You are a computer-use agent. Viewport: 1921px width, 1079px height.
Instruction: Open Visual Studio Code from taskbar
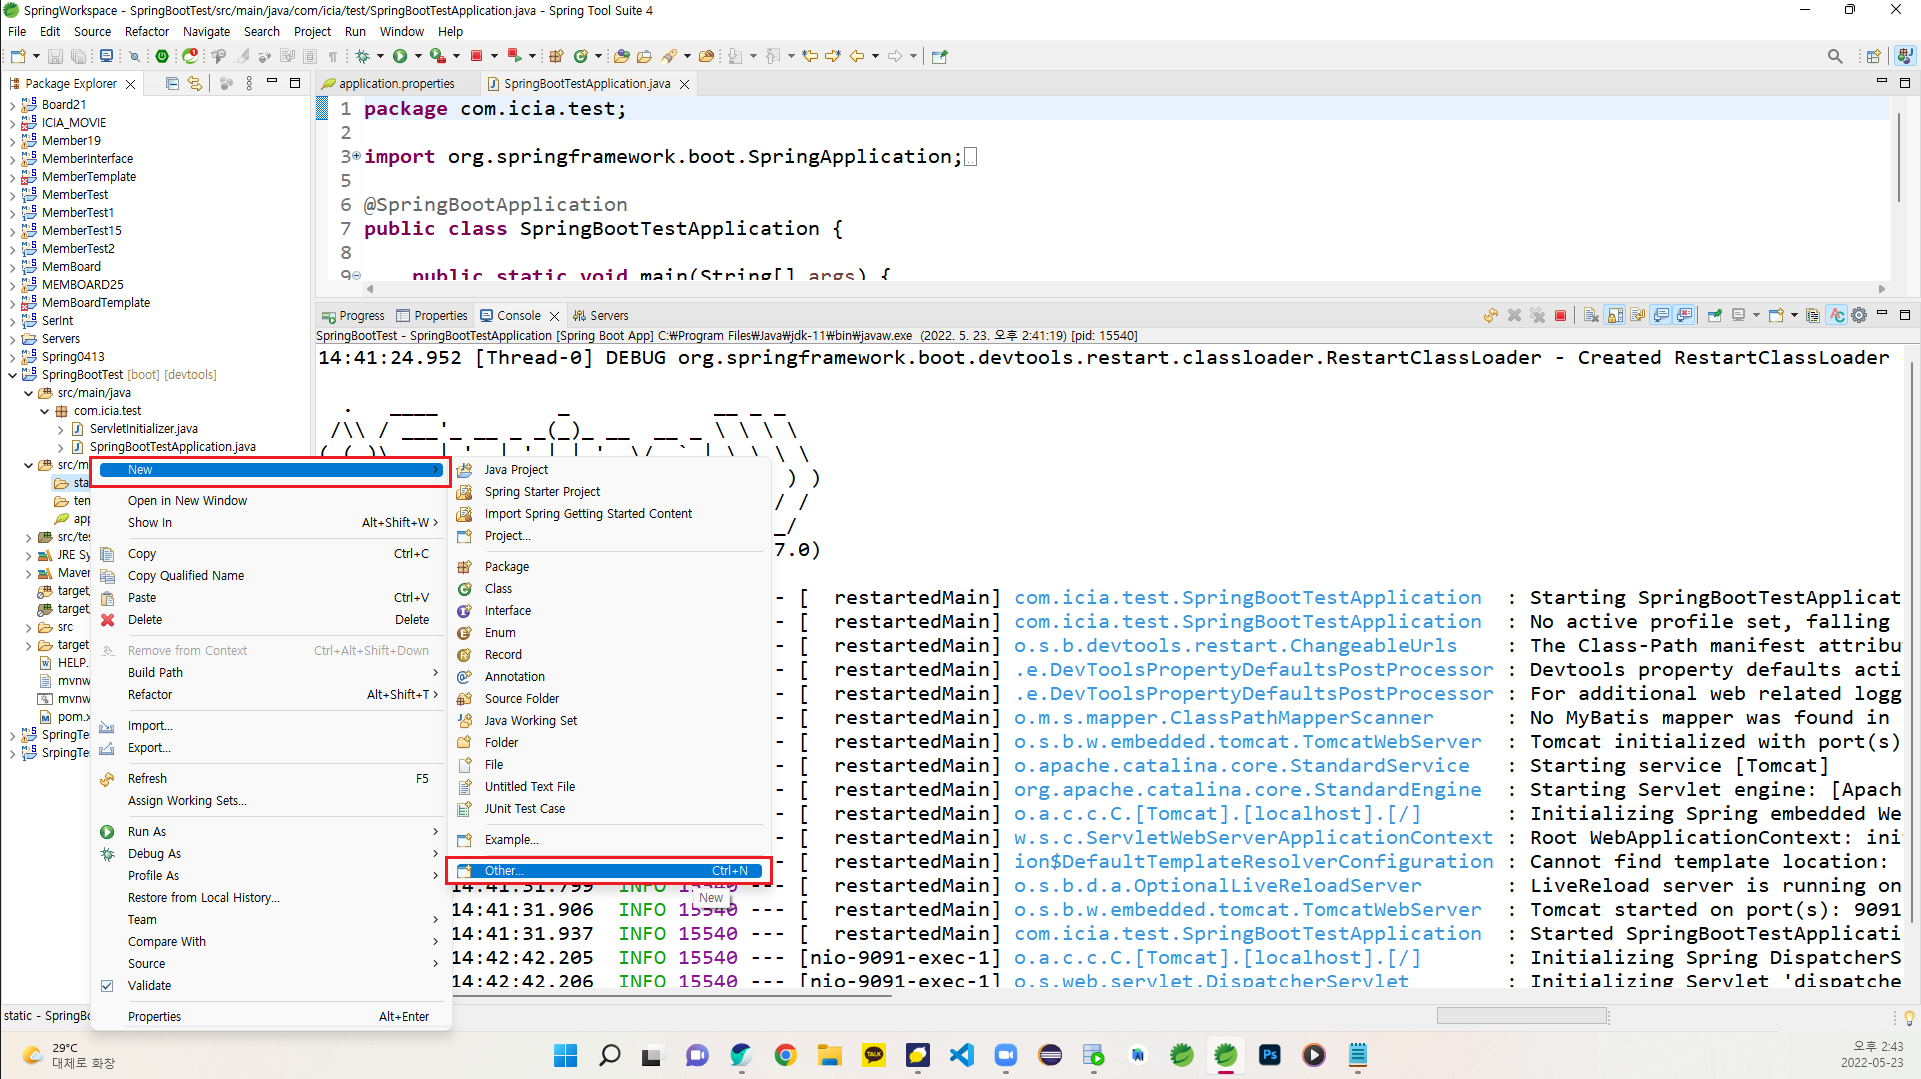[x=961, y=1055]
